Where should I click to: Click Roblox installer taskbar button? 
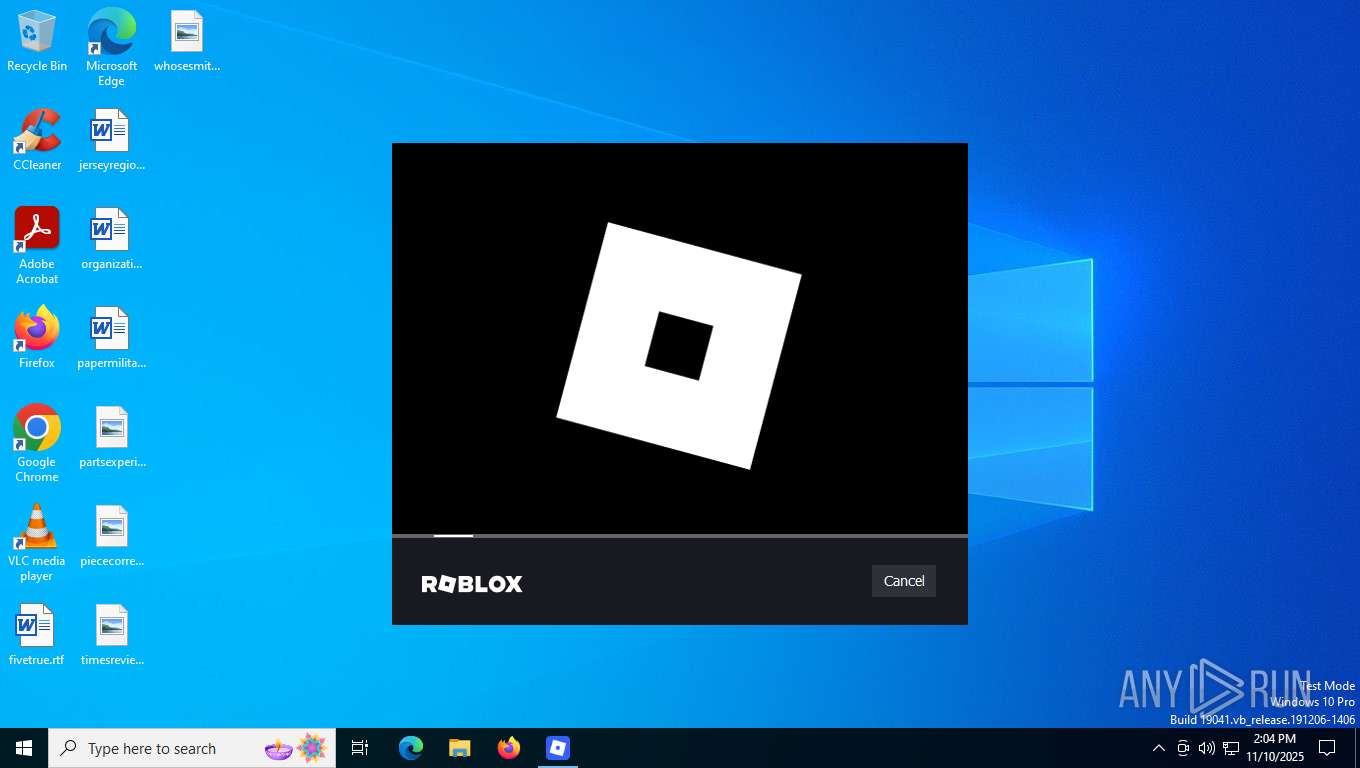[x=557, y=748]
